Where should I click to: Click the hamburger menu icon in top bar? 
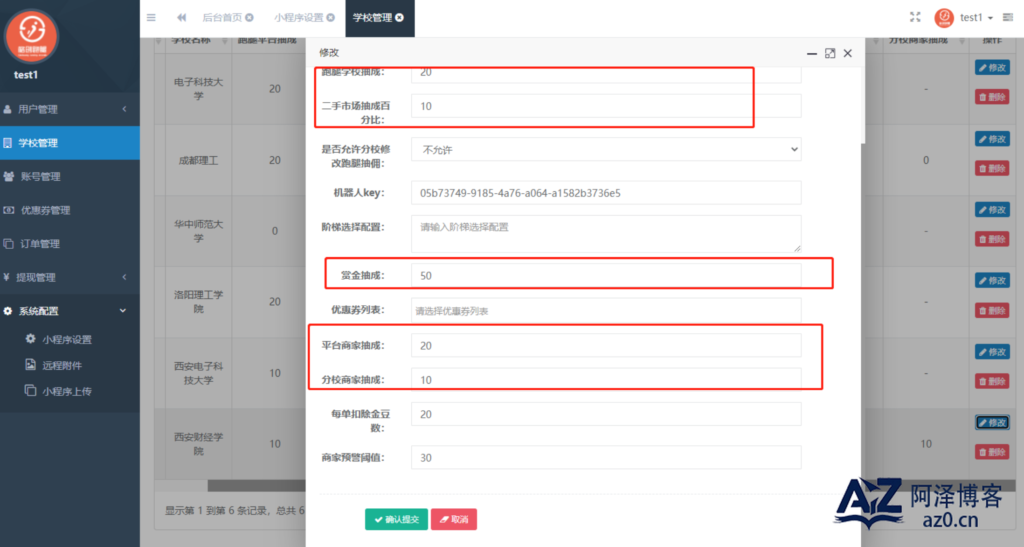pos(151,17)
